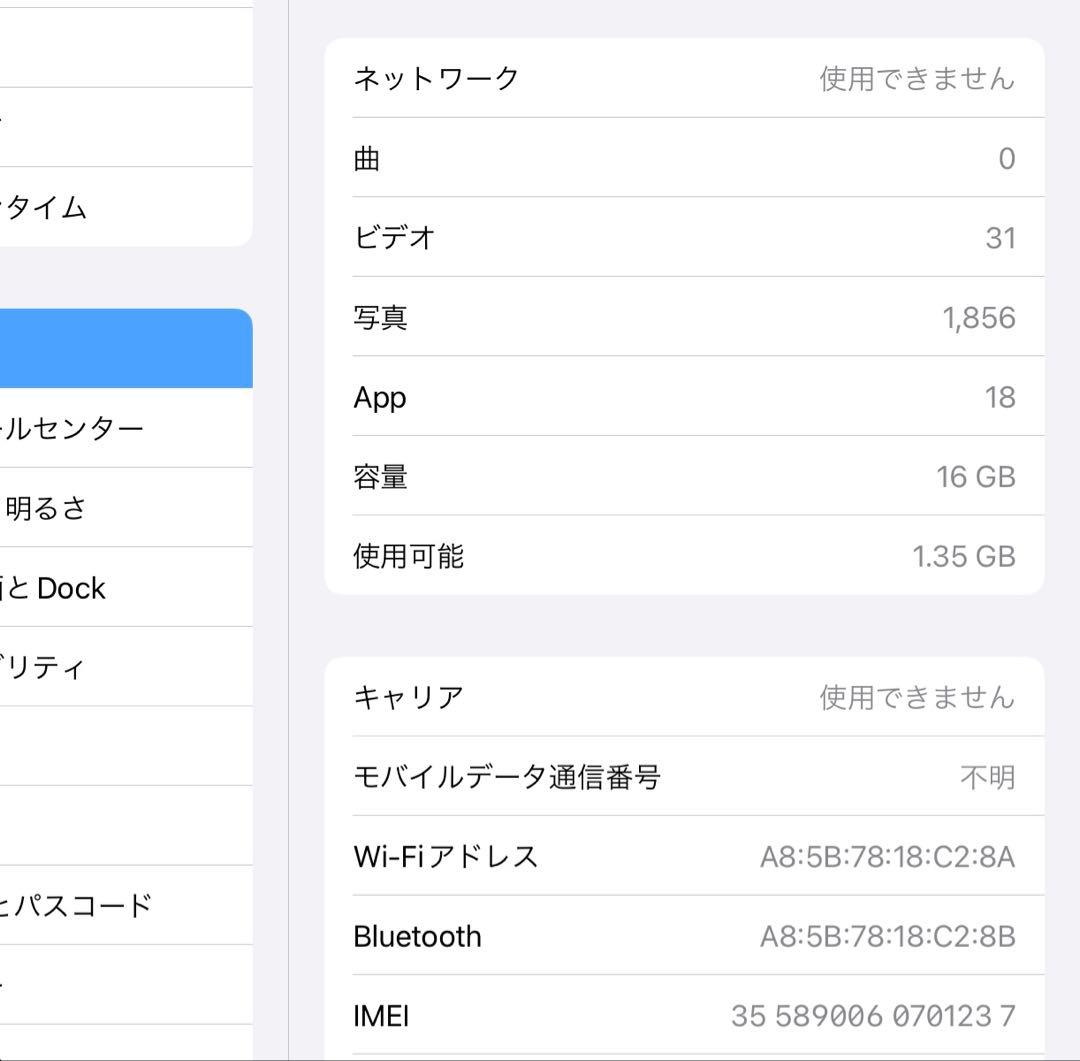
Task: Click the モバイルデータ通信番号 row
Action: (685, 777)
